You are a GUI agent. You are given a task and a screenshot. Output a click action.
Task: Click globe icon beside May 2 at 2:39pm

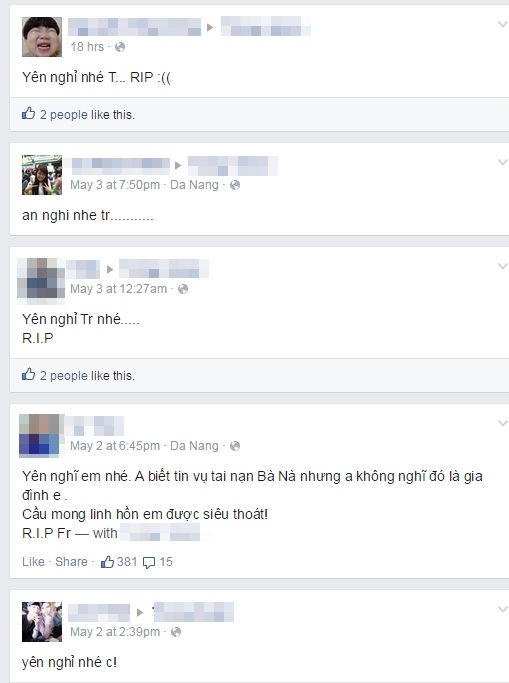pyautogui.click(x=176, y=632)
